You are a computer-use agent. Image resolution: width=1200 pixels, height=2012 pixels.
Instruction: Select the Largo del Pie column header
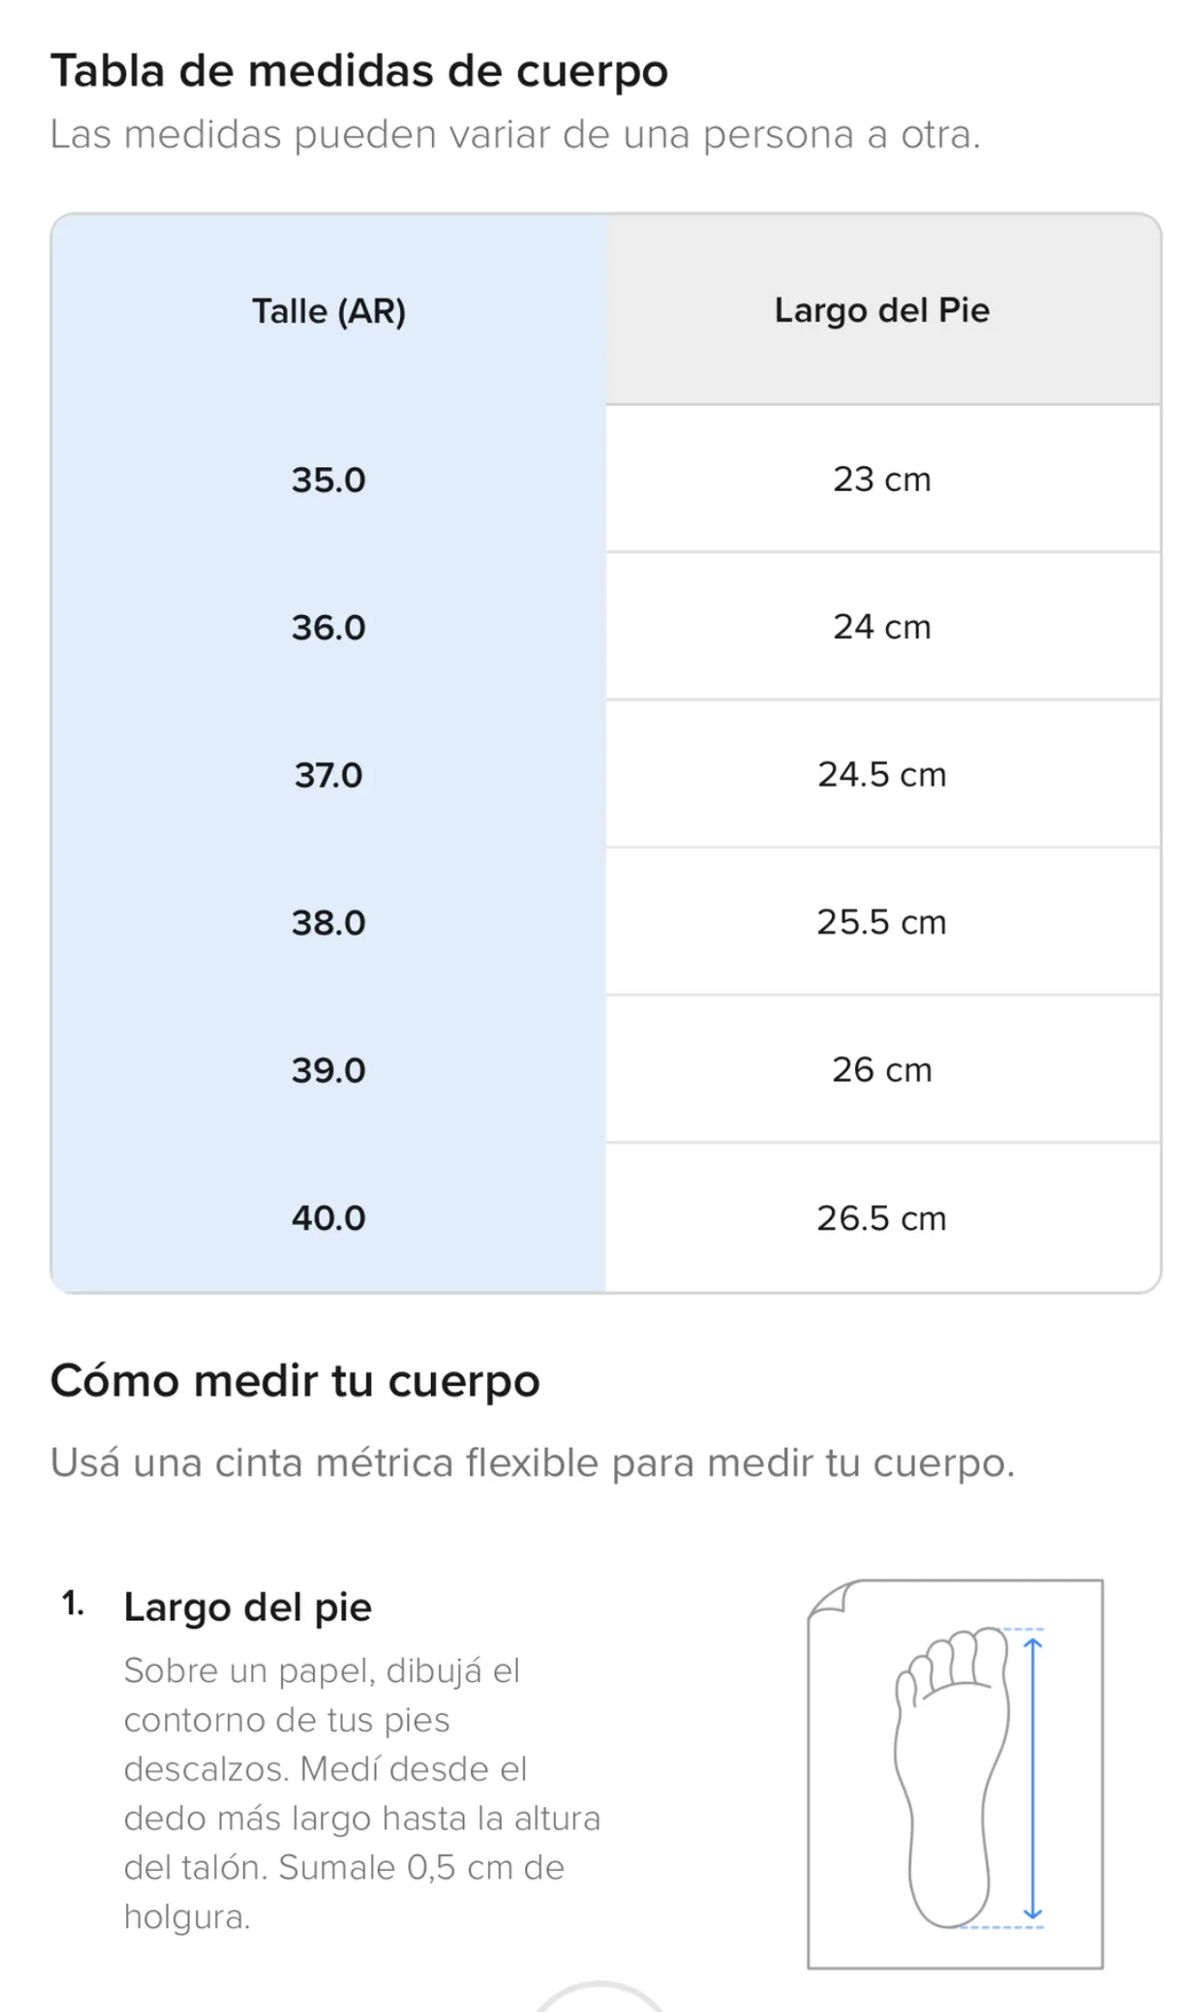[x=882, y=310]
